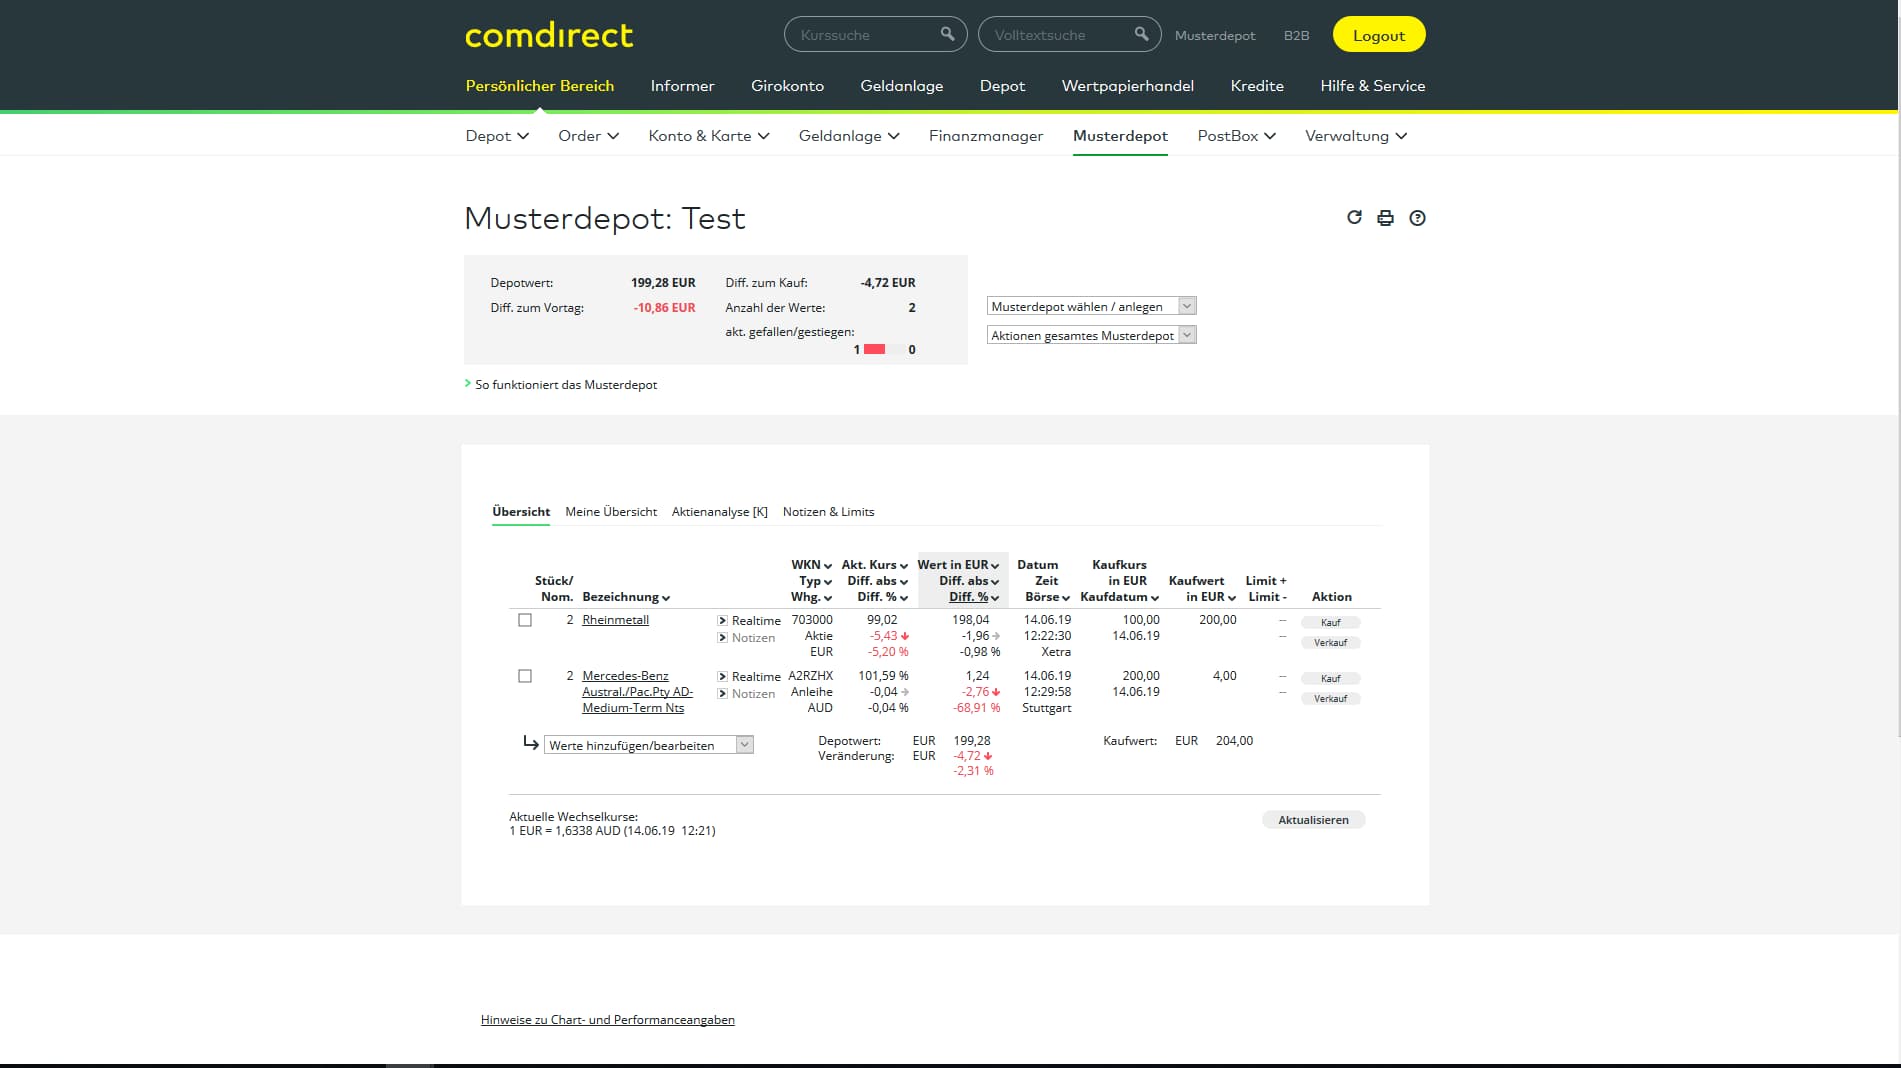This screenshot has width=1901, height=1068.
Task: Sort by Diff. % under Wert column
Action: point(973,597)
